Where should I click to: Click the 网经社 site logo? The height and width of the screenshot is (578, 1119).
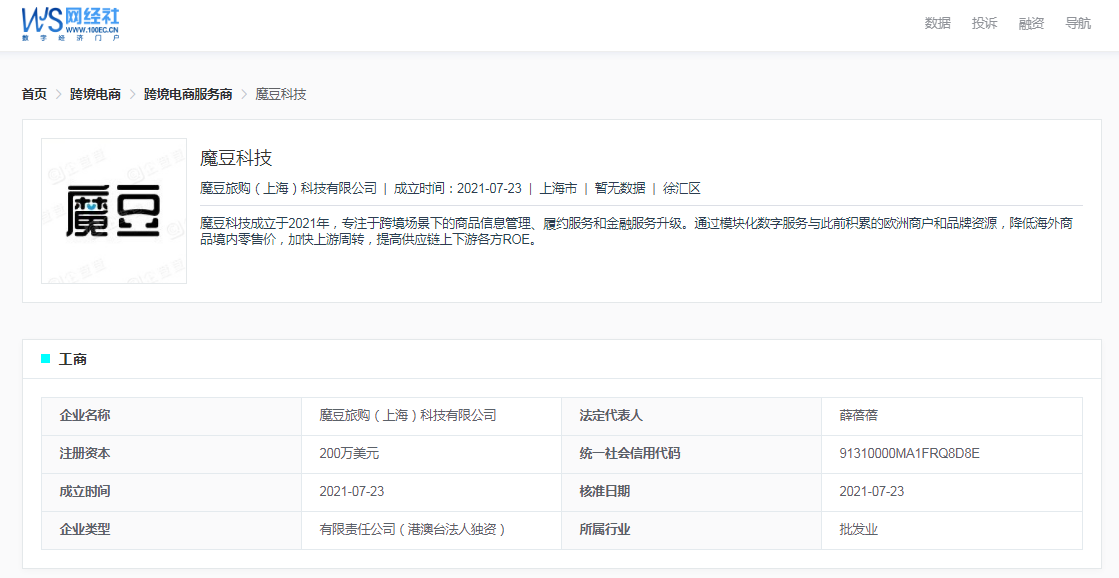coord(70,24)
